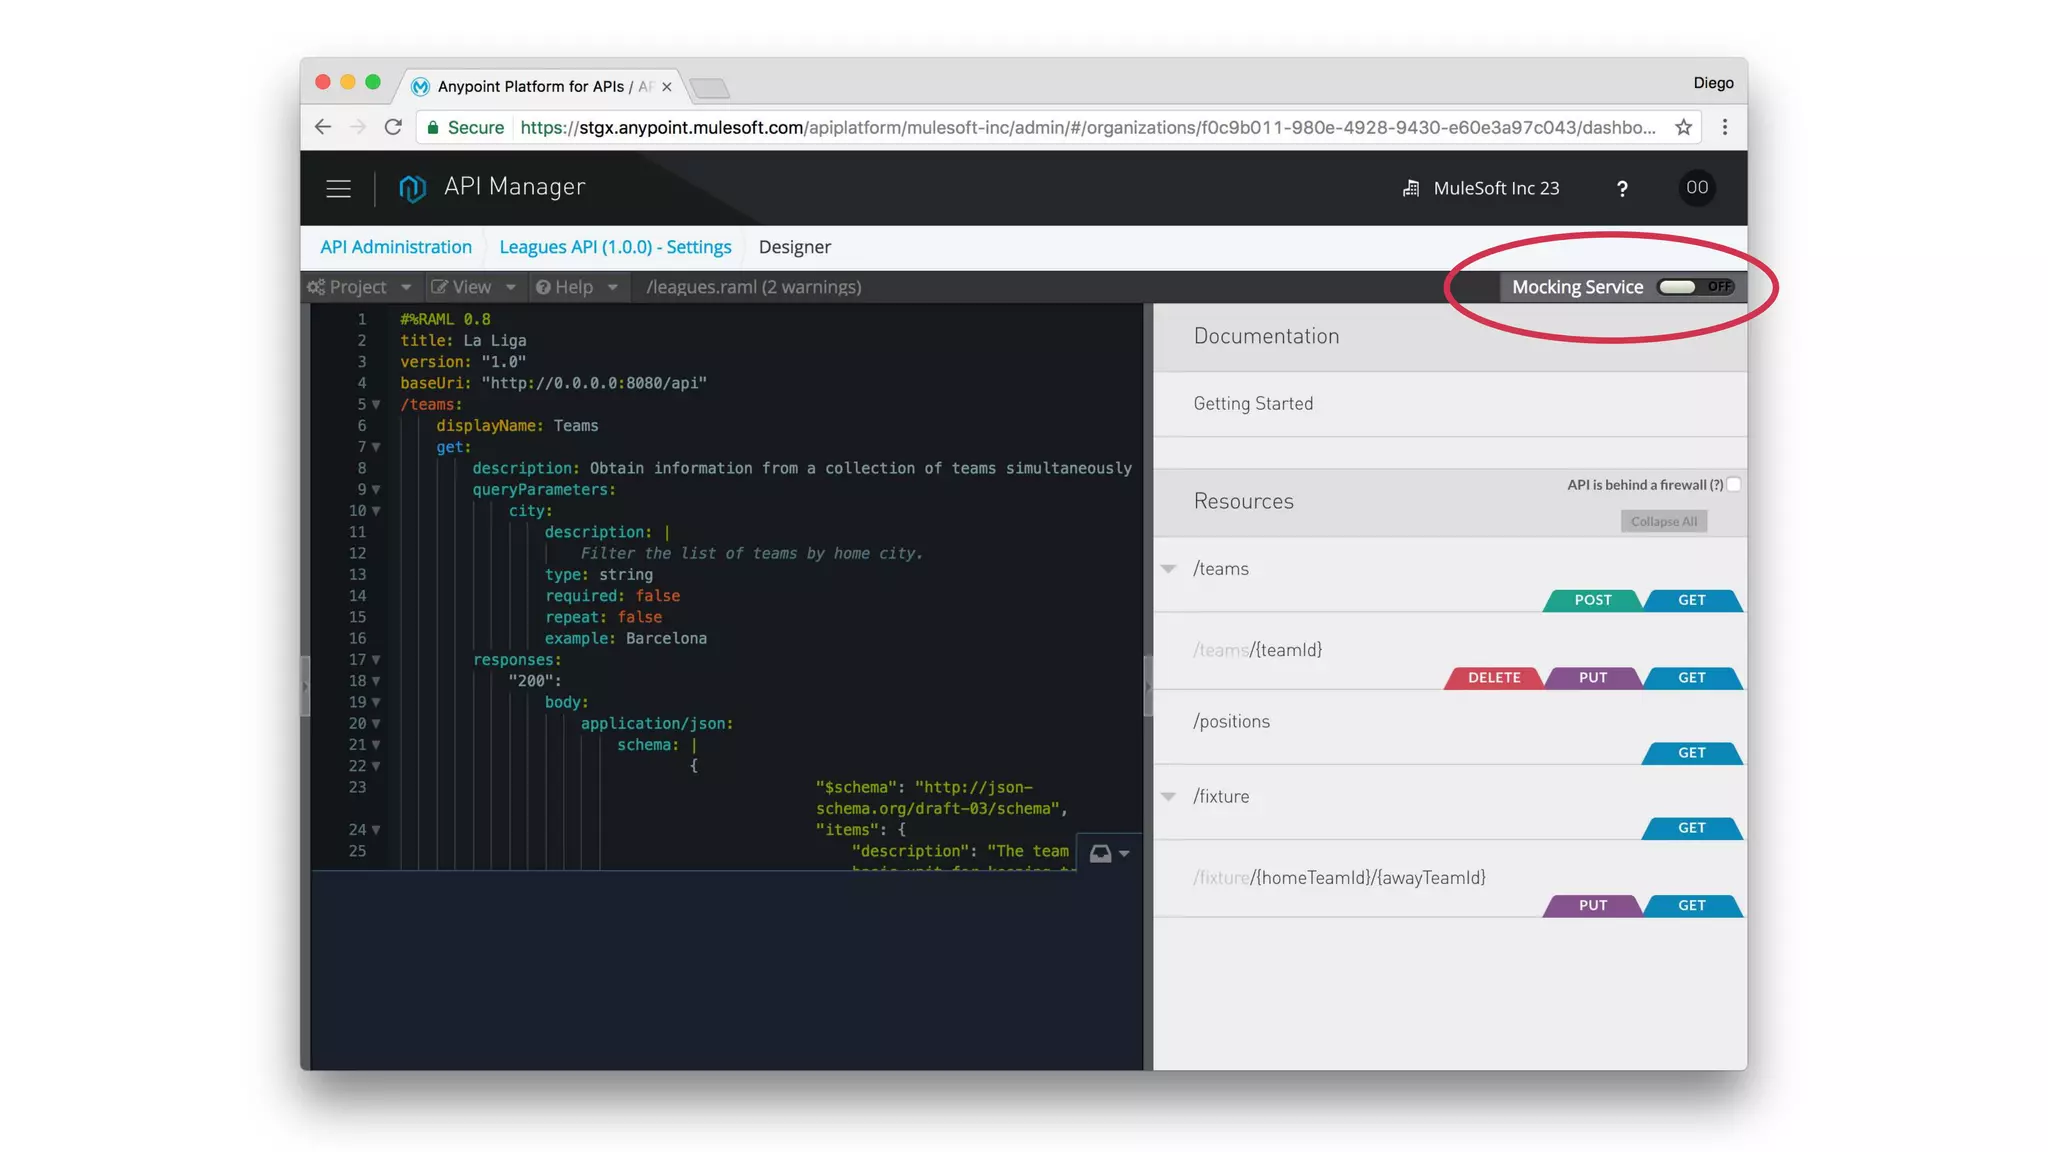Open the hamburger navigation menu
This screenshot has width=2048, height=1152.
338,188
